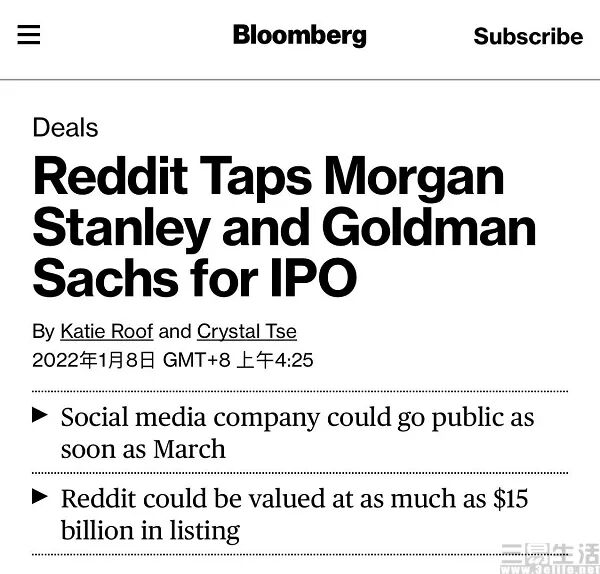Click 'billion in listing' summary text
600x574 pixels.
tap(150, 532)
